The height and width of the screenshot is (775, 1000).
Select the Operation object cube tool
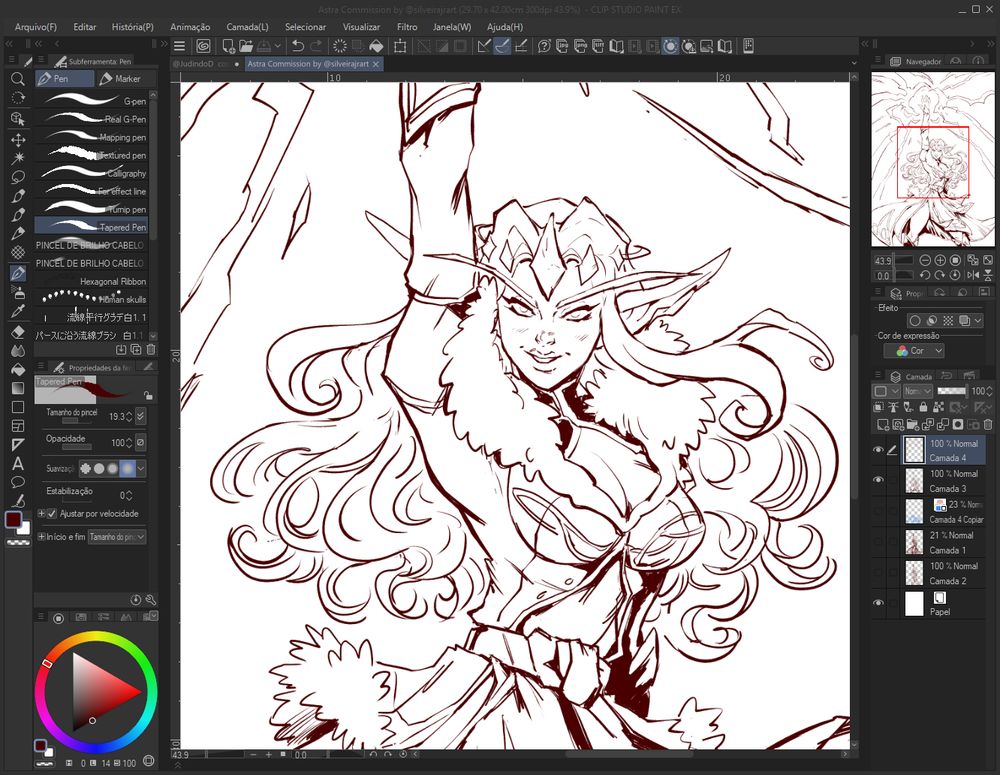tap(18, 119)
